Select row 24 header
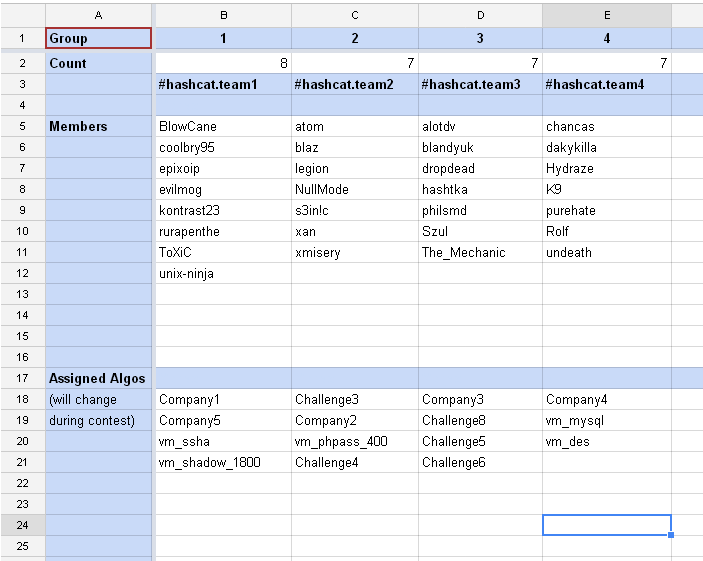This screenshot has width=703, height=561. point(22,525)
